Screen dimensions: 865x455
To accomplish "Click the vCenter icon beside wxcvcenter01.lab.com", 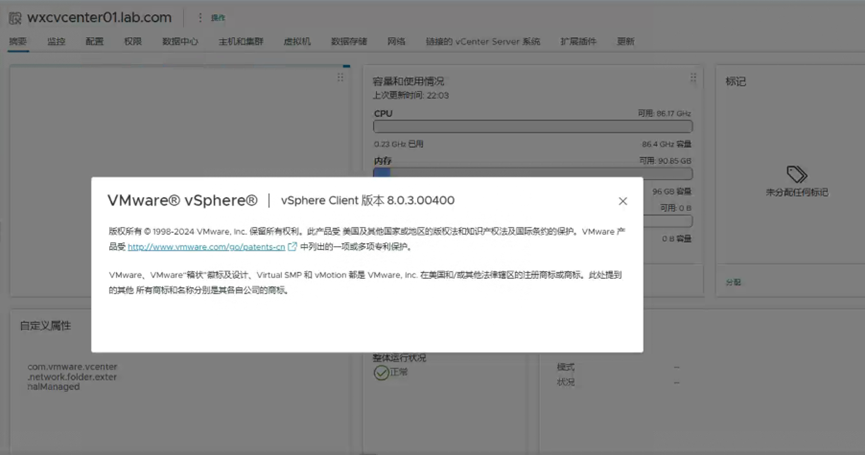I will coord(15,18).
